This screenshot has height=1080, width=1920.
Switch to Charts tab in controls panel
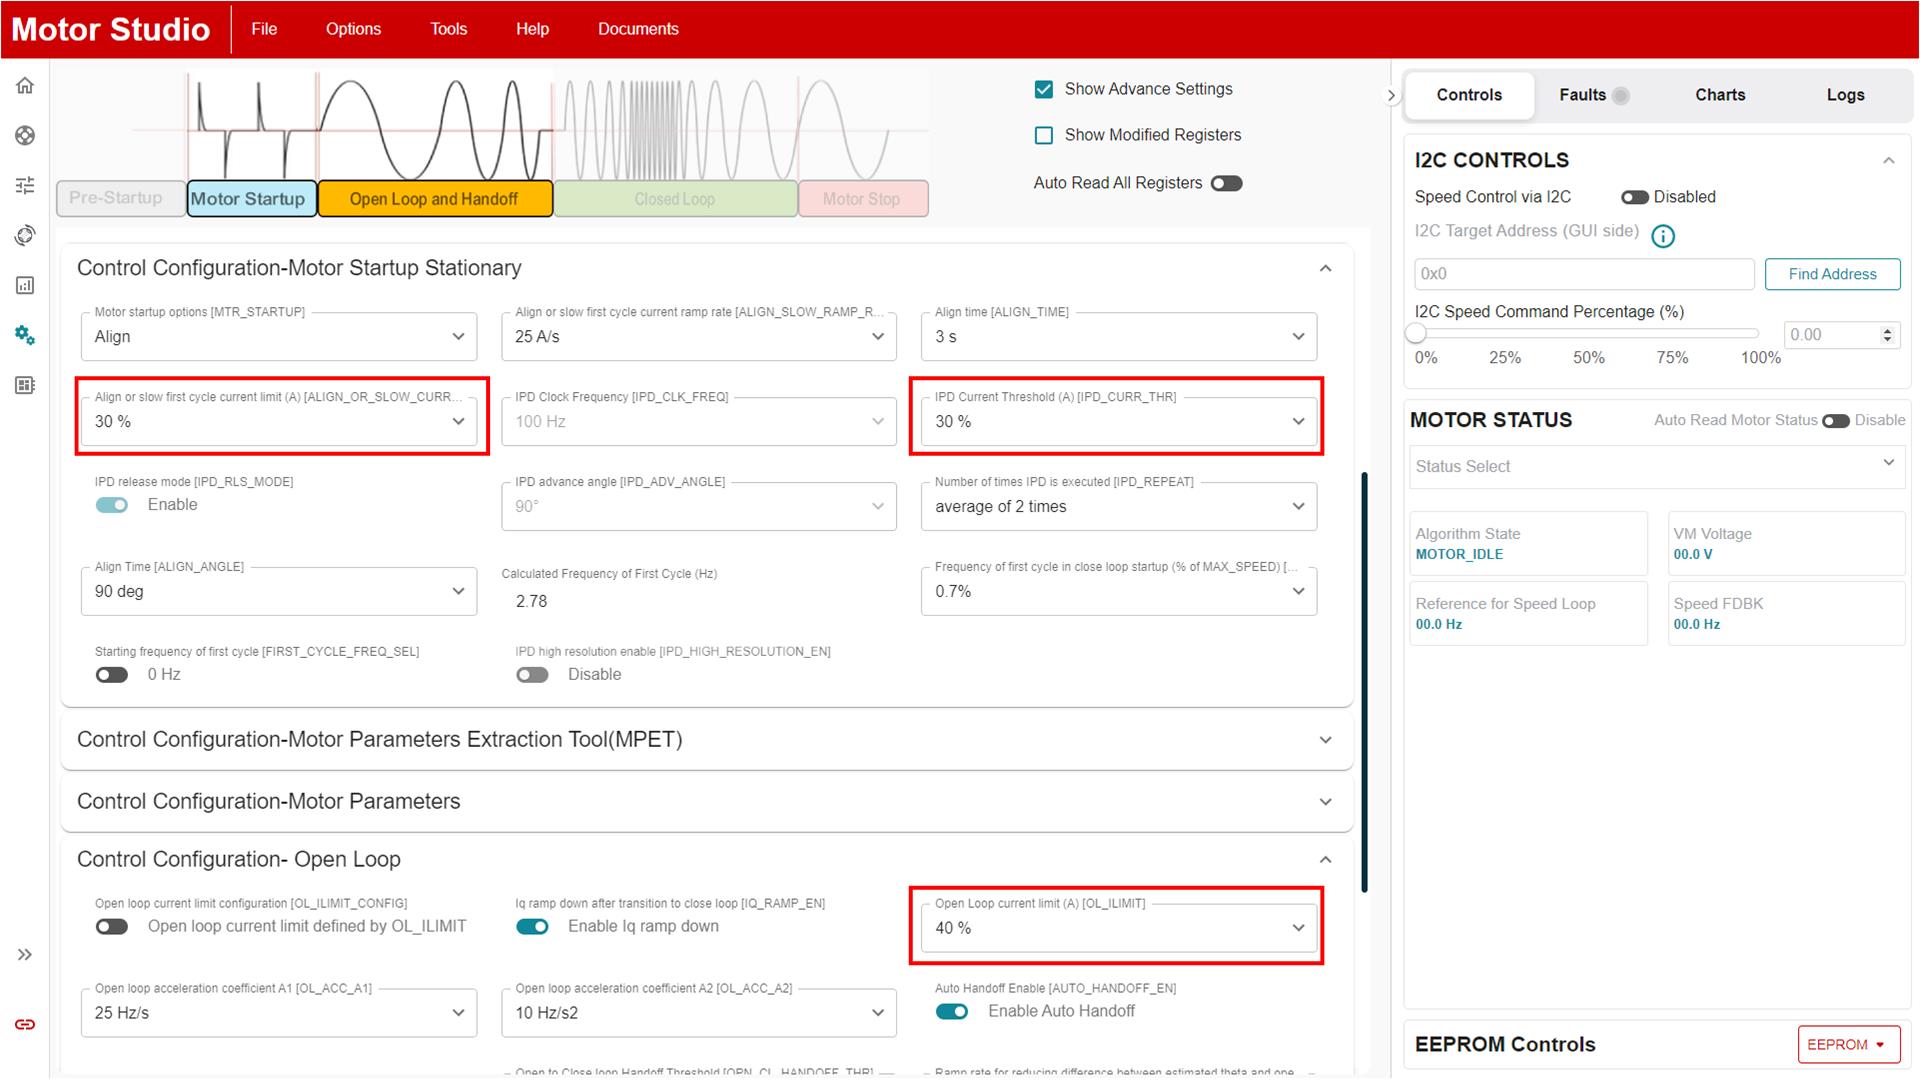pyautogui.click(x=1720, y=94)
